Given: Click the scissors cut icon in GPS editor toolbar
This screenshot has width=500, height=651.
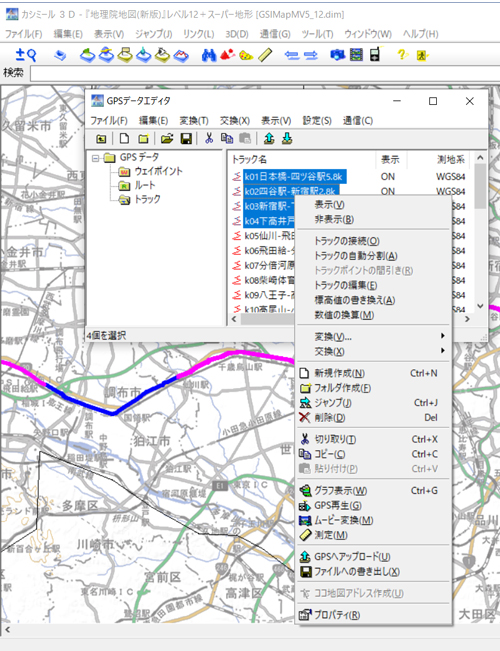Looking at the screenshot, I should click(209, 138).
